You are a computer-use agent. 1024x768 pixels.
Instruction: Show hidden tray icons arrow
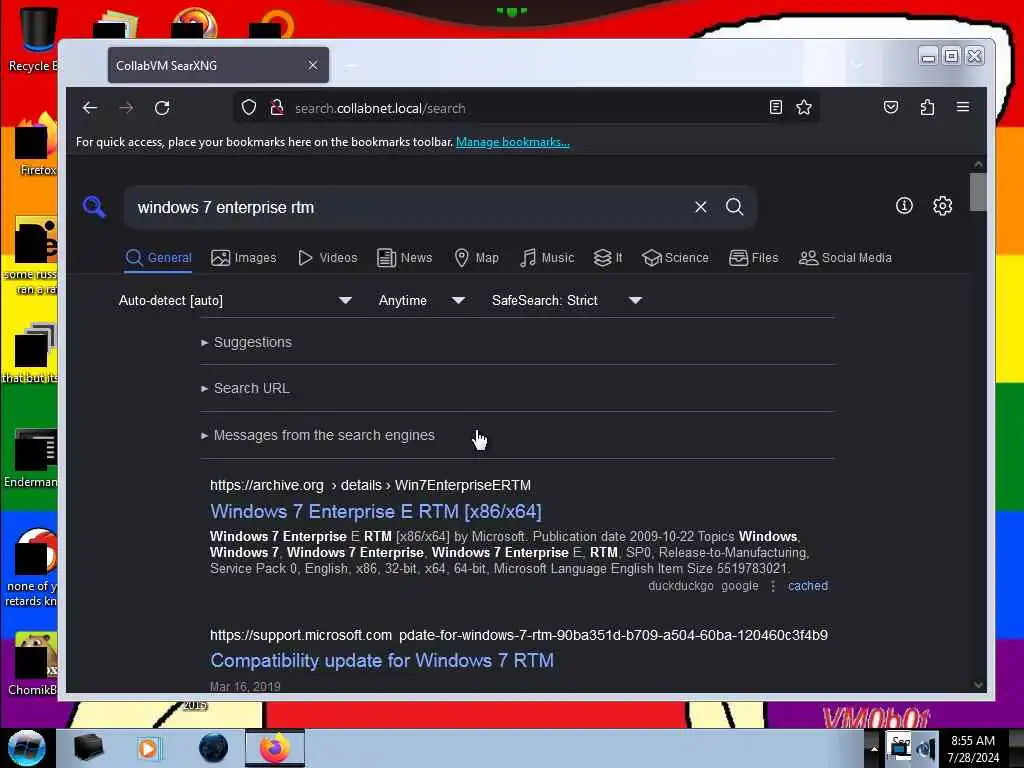874,748
